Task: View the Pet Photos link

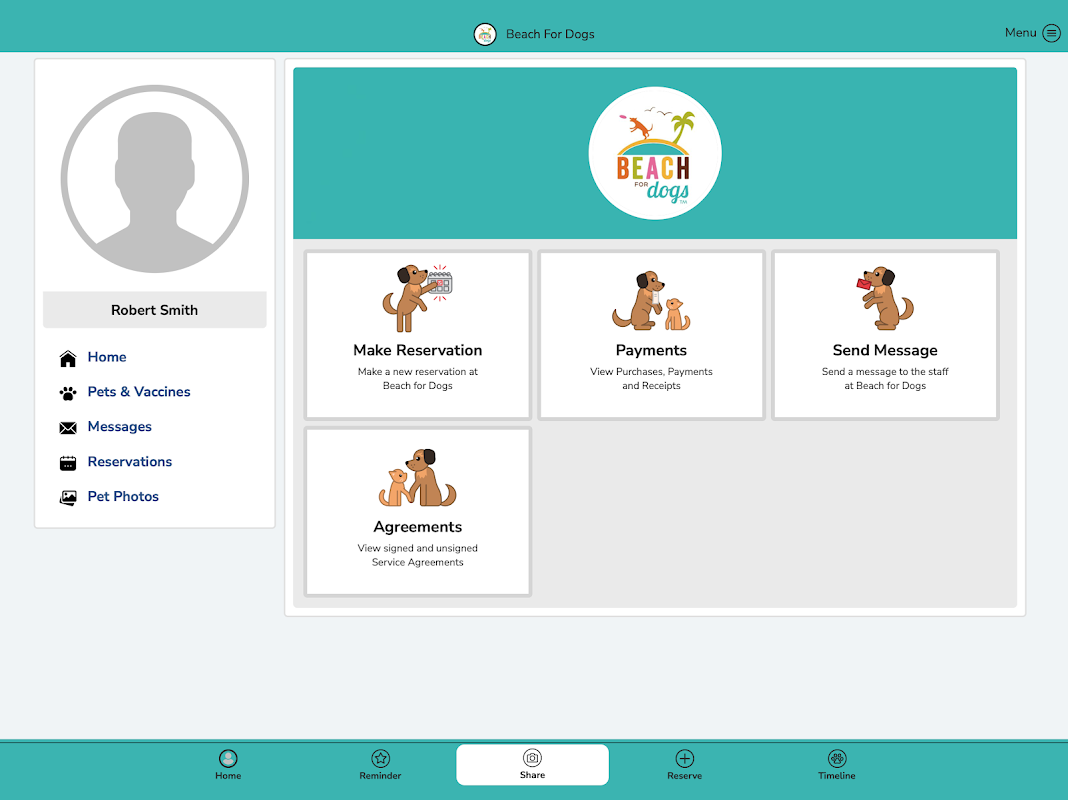Action: pyautogui.click(x=123, y=496)
